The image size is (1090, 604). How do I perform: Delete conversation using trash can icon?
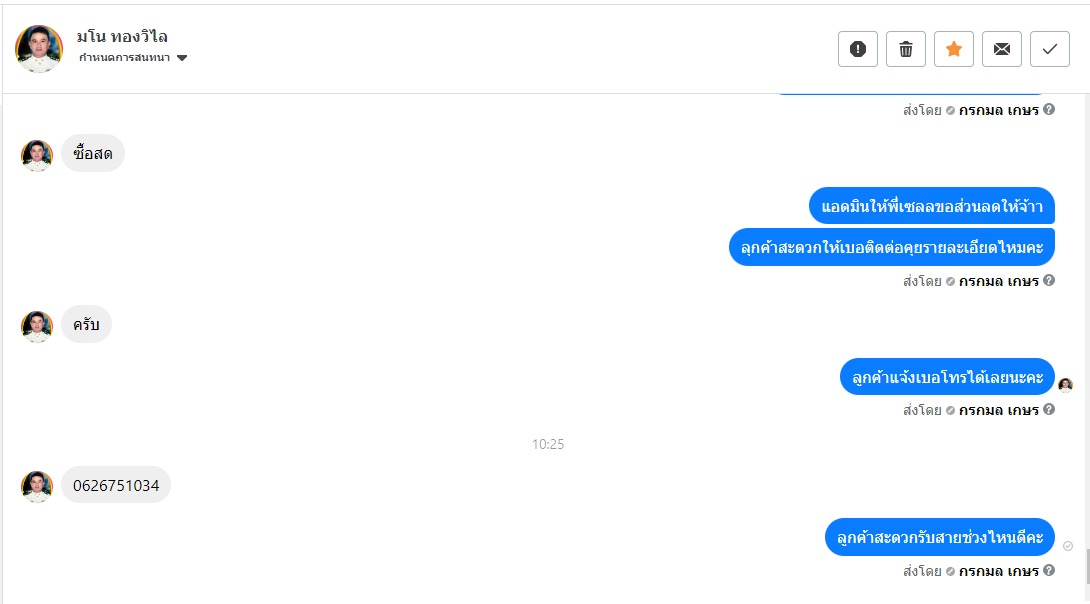[906, 49]
